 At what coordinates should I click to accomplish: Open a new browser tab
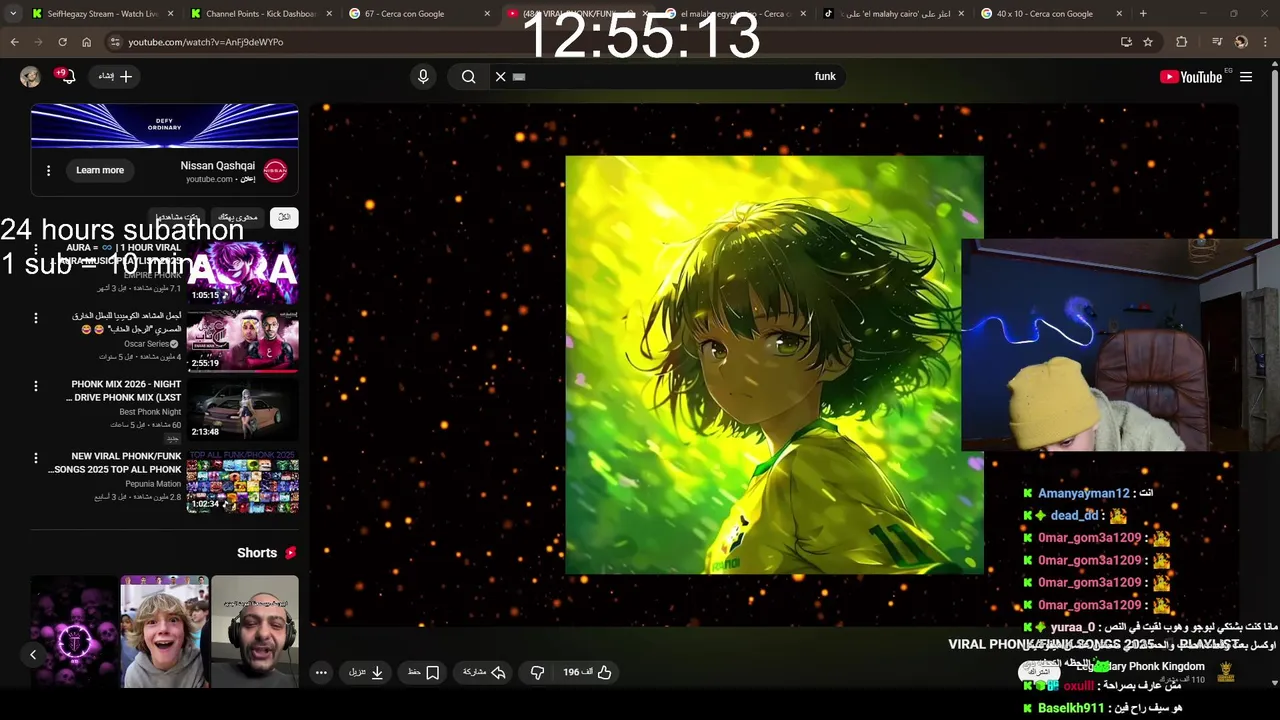click(x=1143, y=14)
